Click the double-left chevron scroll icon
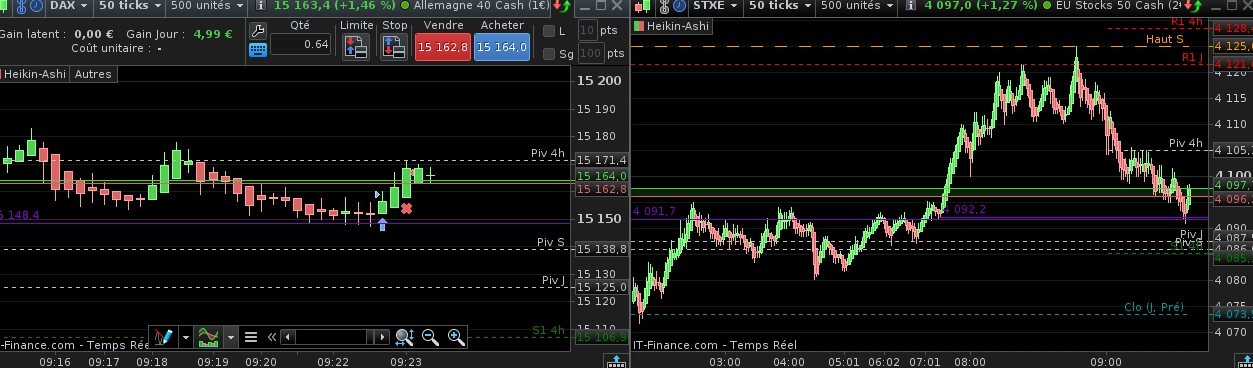This screenshot has width=1253, height=368. coord(272,337)
